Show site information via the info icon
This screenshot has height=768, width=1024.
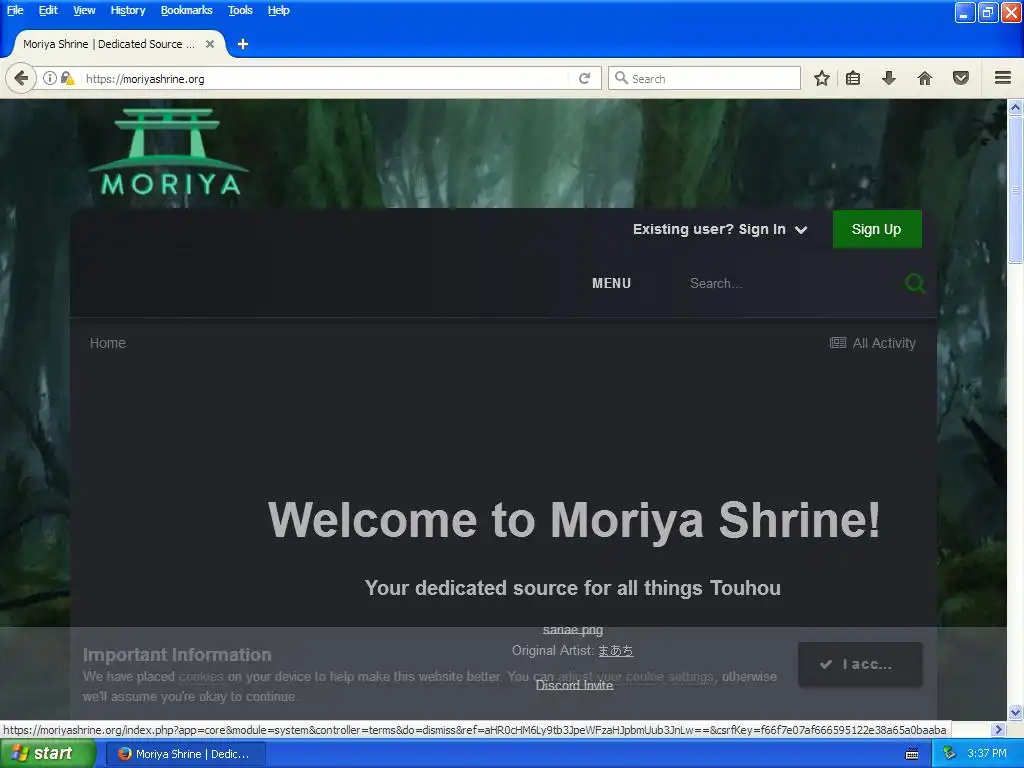point(50,78)
